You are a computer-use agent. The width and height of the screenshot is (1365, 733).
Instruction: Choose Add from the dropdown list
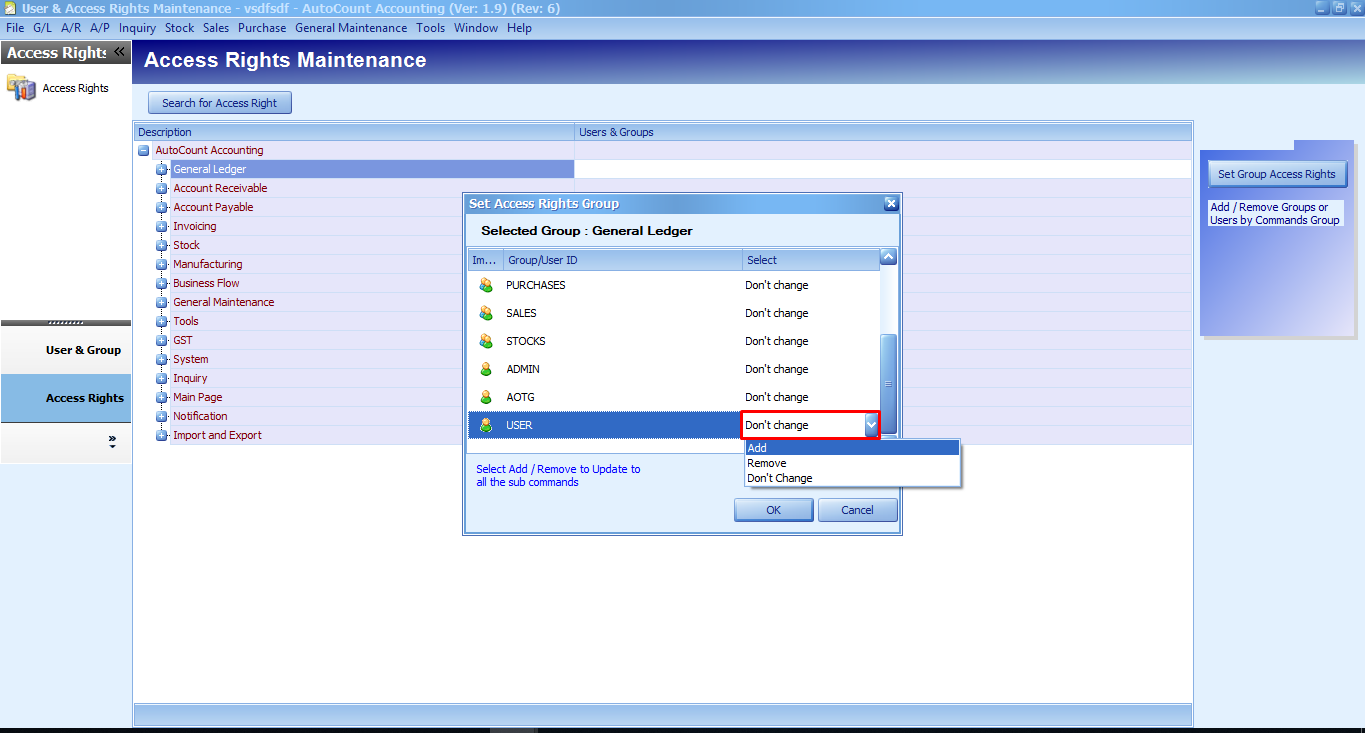(x=852, y=448)
